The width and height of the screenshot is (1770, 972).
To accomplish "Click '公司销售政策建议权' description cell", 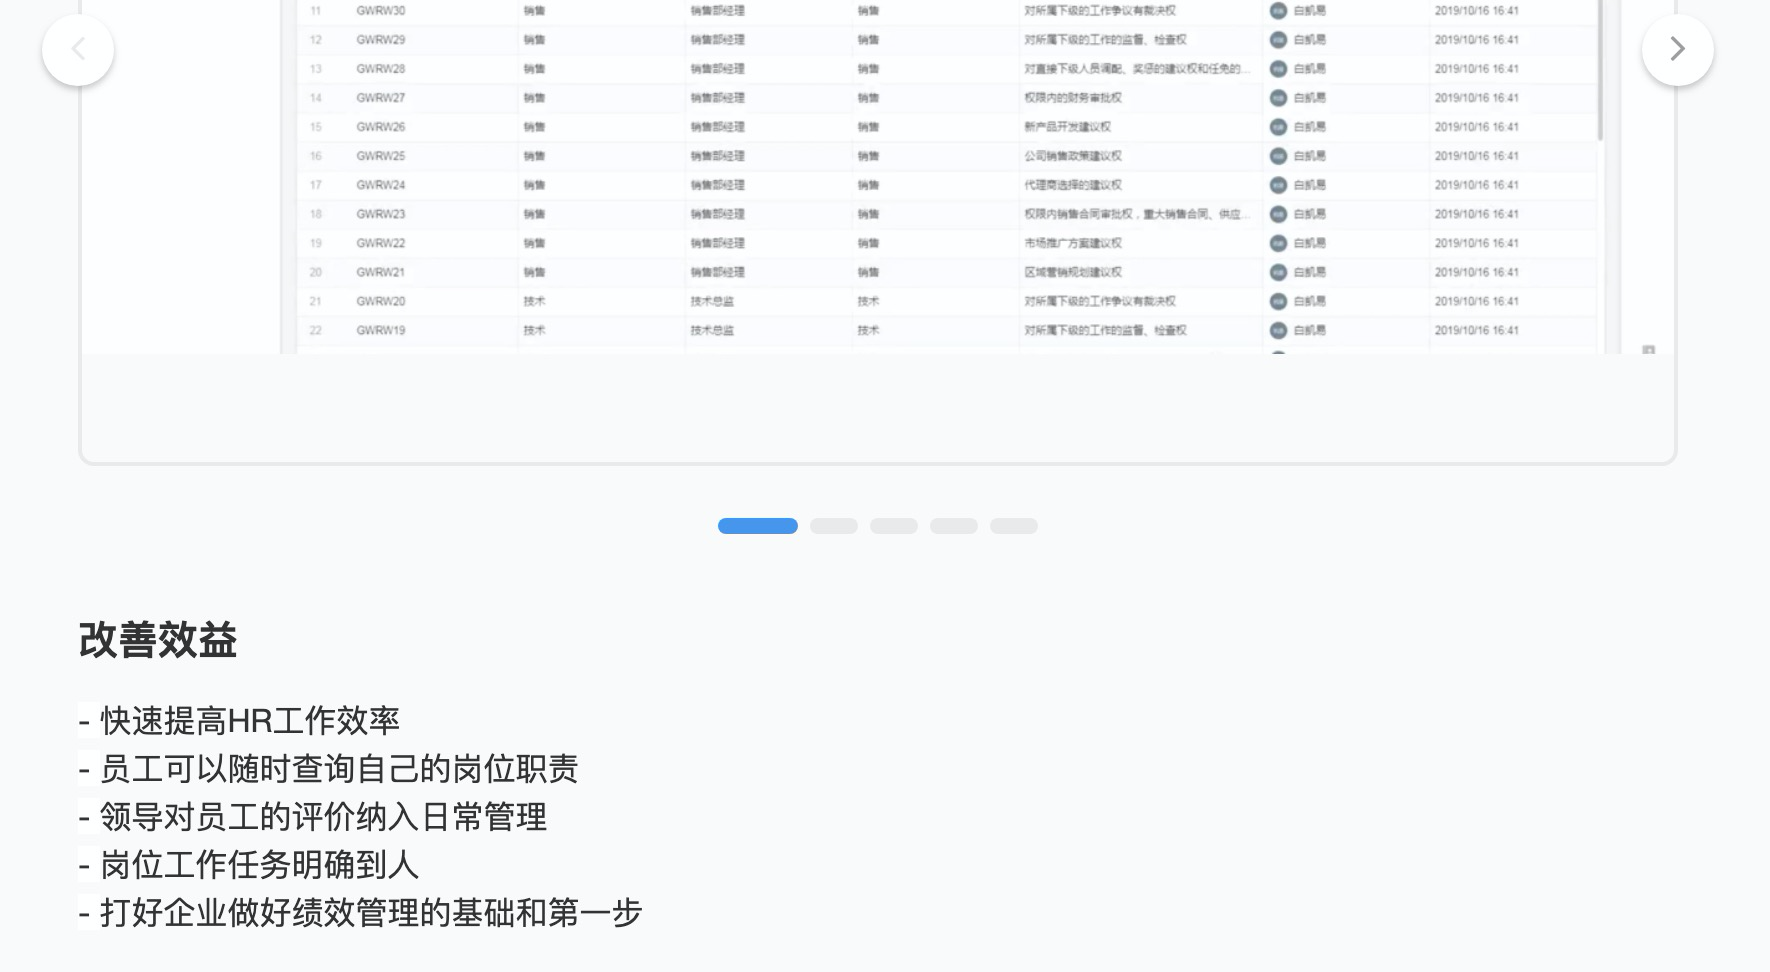I will pos(1073,156).
